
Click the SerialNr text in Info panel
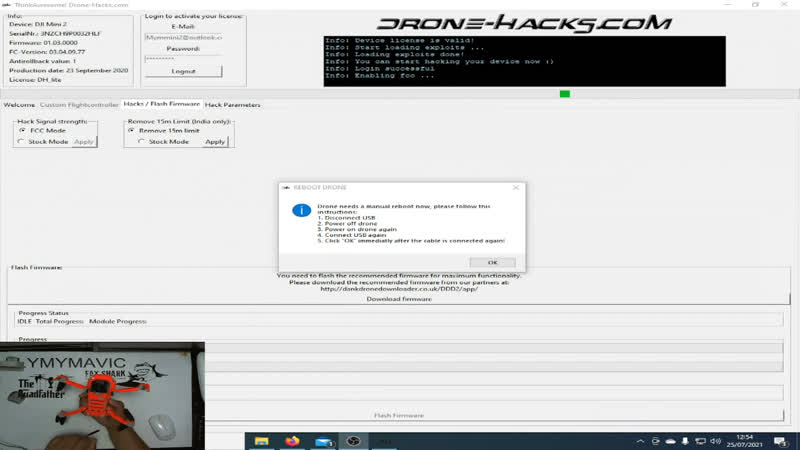coord(55,34)
